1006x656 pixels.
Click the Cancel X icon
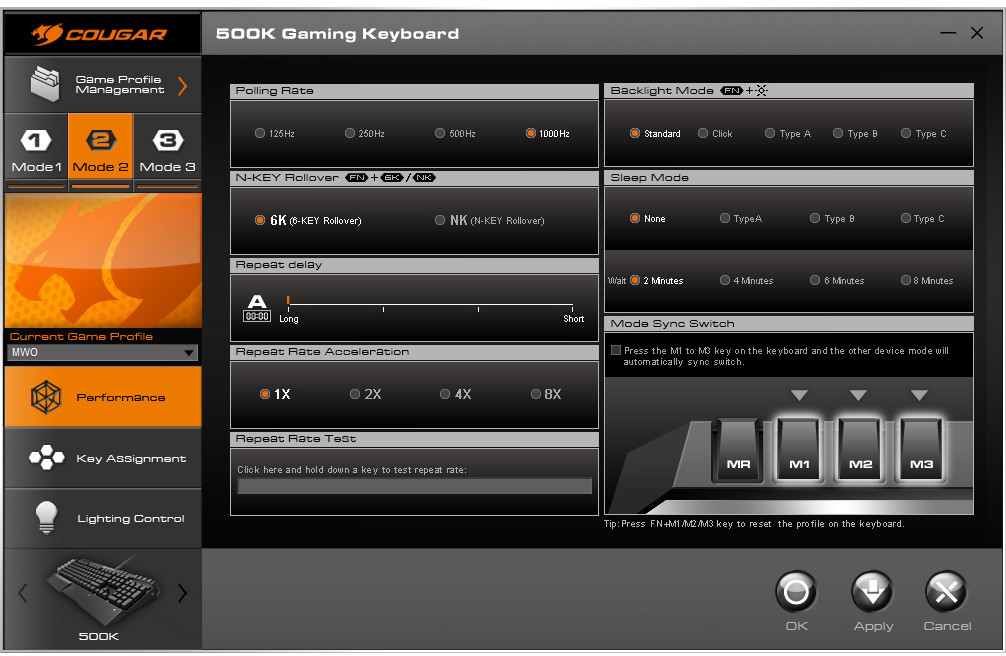click(946, 593)
